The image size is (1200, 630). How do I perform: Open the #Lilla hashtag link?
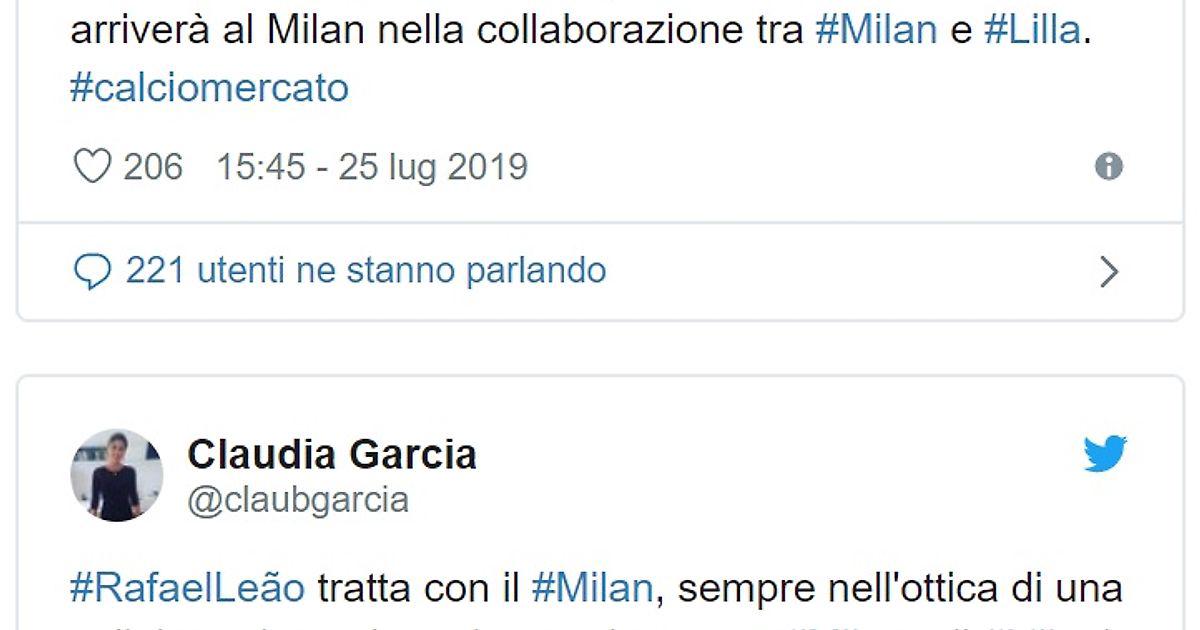[1032, 30]
